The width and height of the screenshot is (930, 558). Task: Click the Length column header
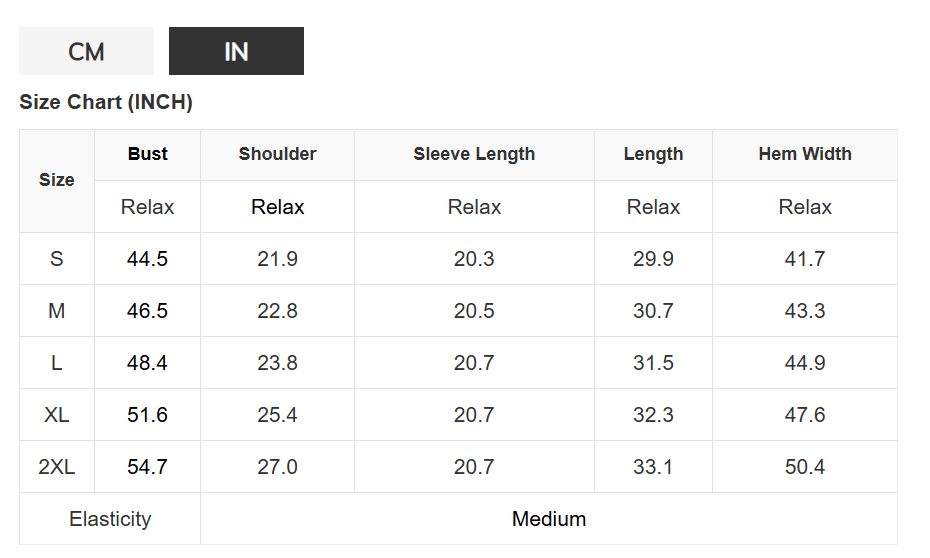653,154
